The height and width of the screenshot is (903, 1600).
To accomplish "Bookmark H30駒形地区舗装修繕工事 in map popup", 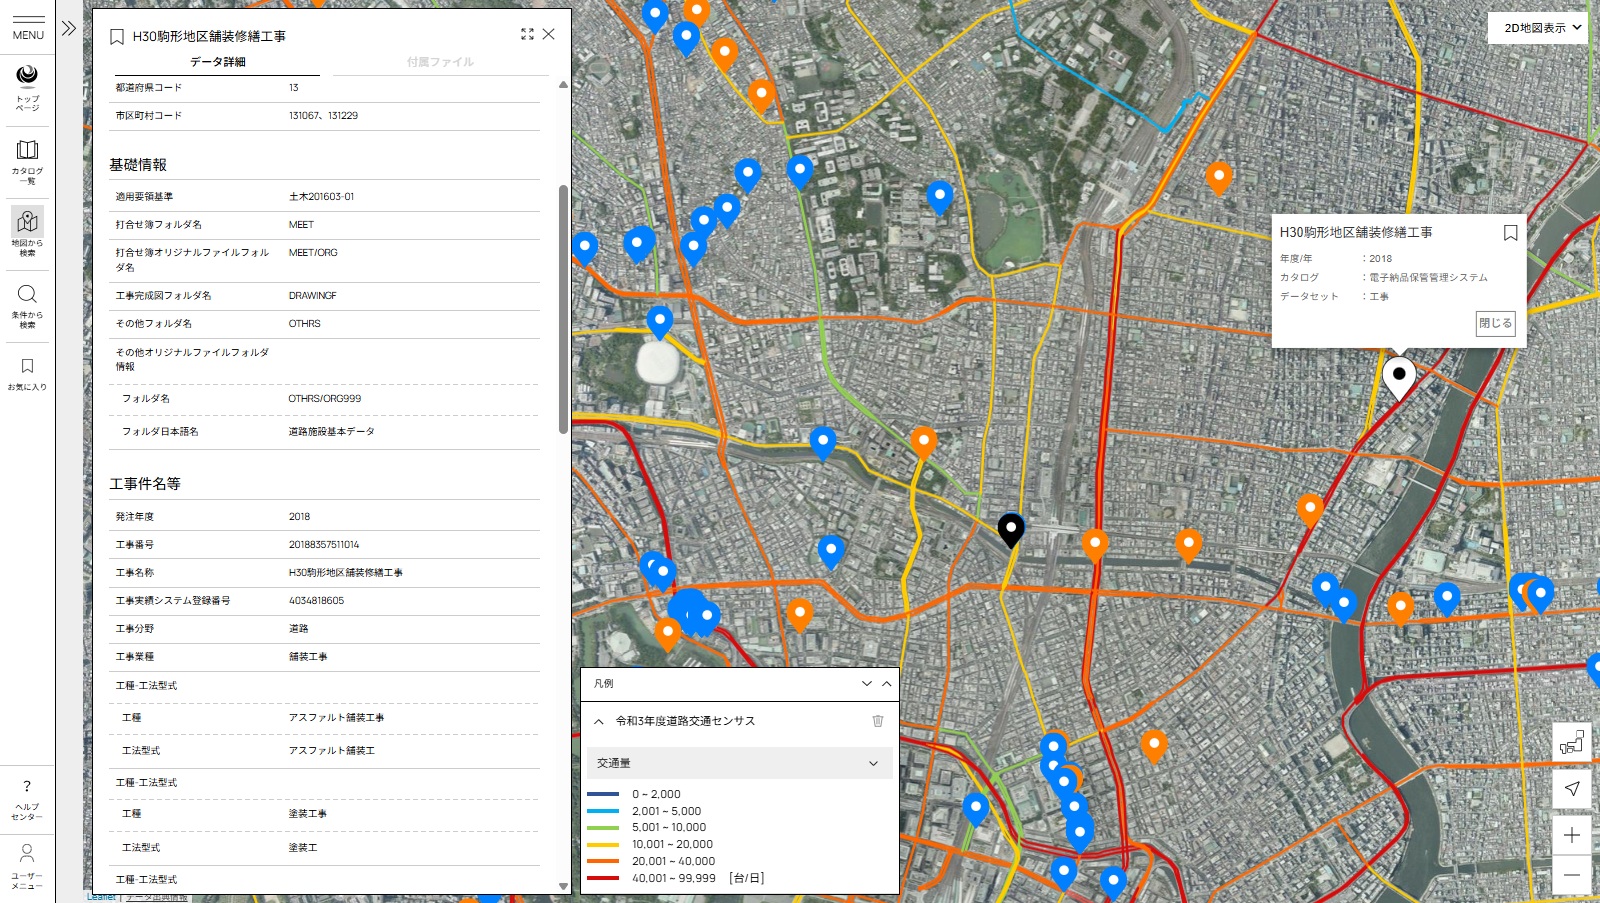I will point(1510,233).
